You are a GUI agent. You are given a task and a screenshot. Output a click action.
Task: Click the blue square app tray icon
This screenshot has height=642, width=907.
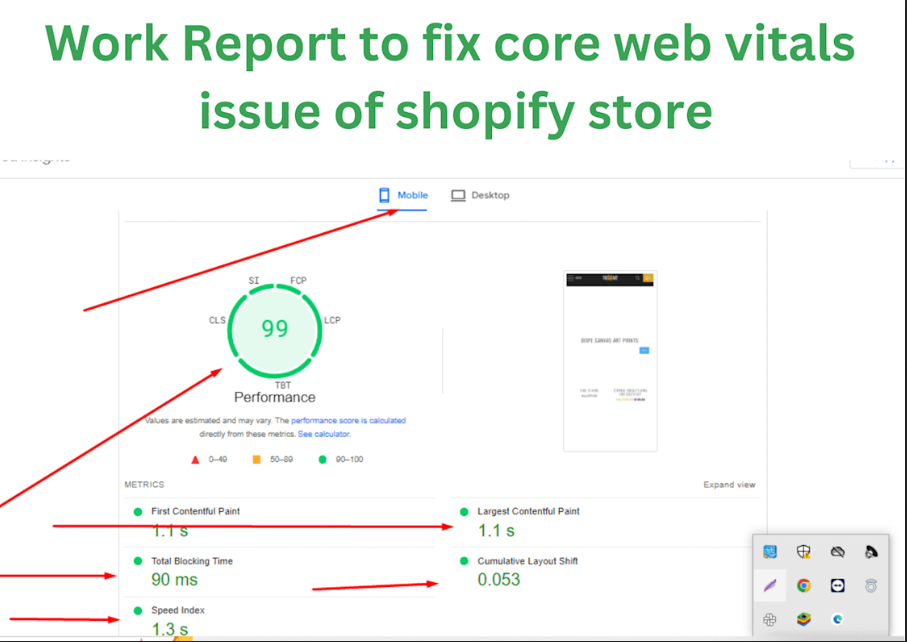[x=770, y=552]
